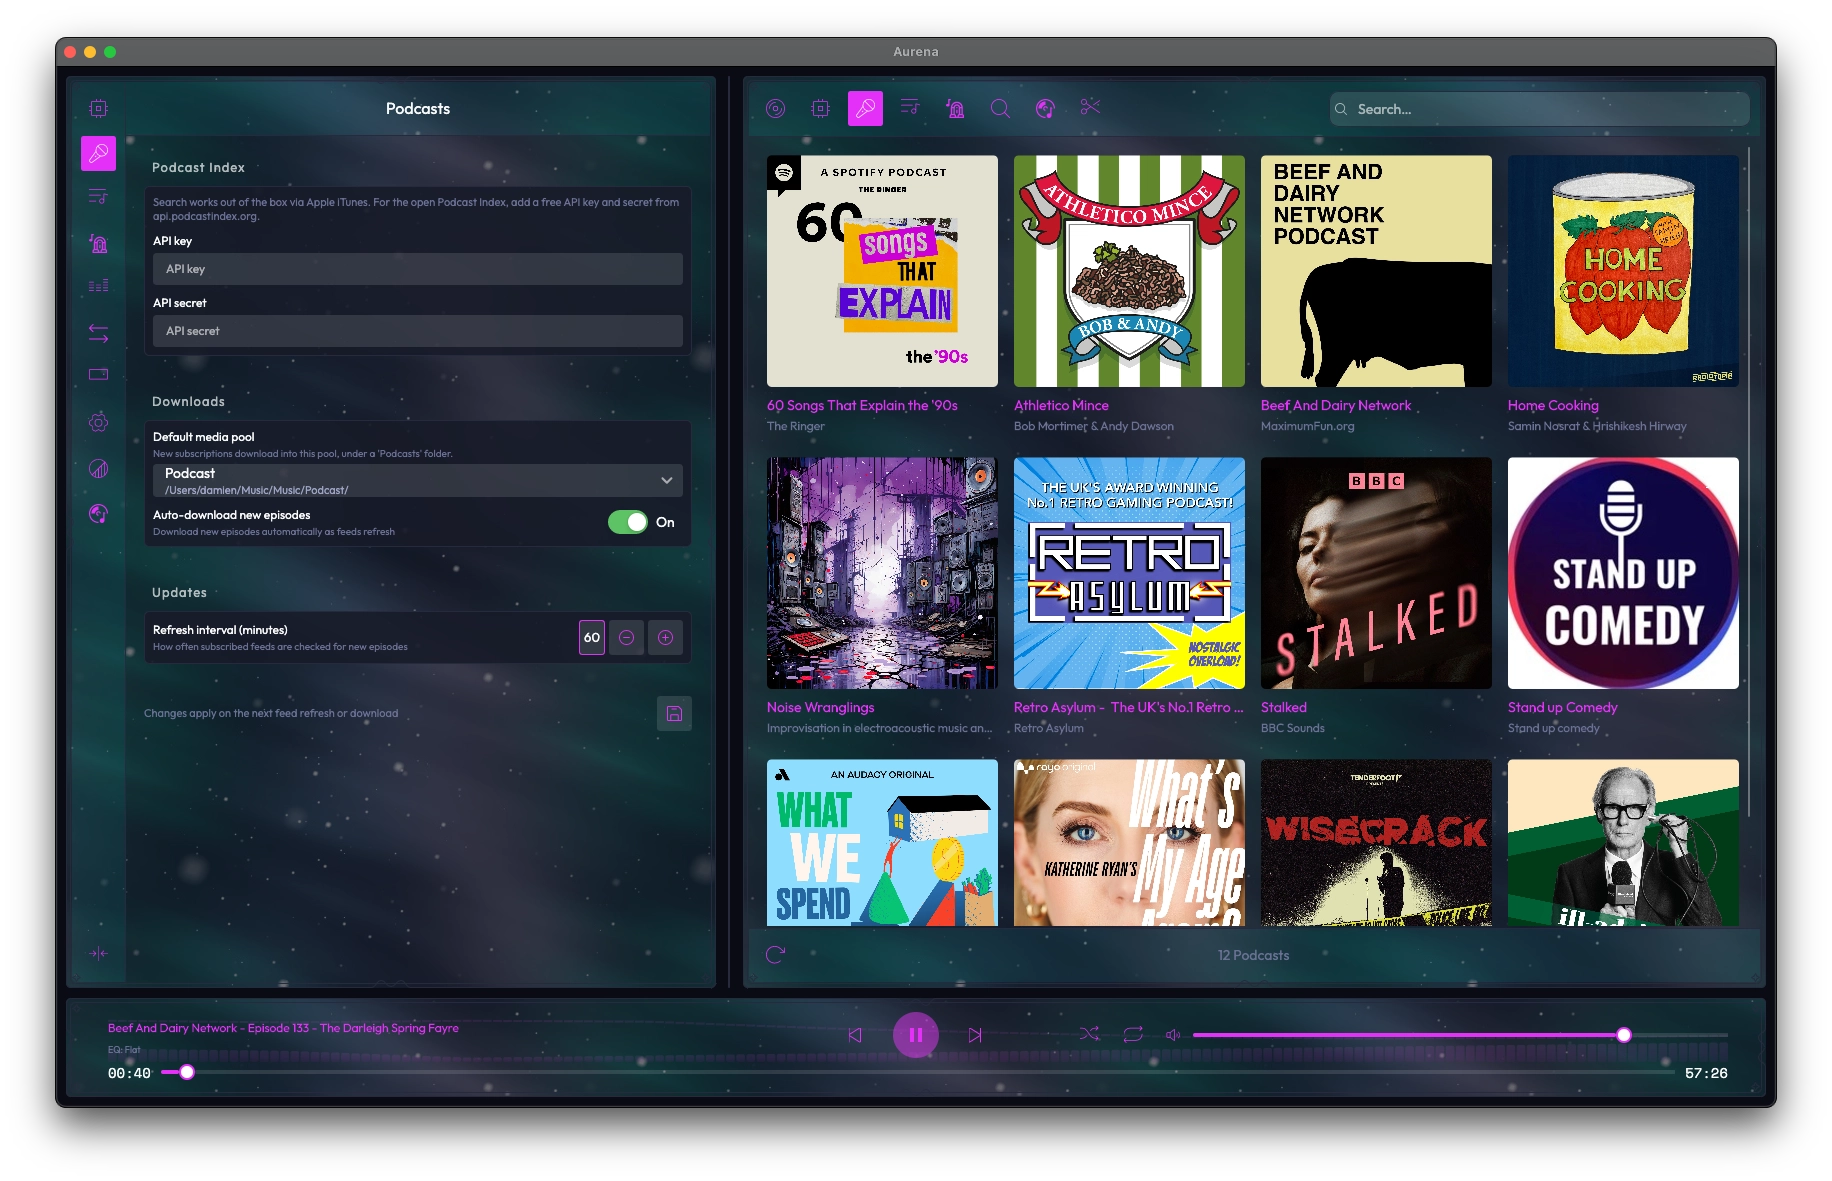This screenshot has width=1832, height=1181.
Task: Click the playback progress slider handle
Action: pyautogui.click(x=187, y=1072)
